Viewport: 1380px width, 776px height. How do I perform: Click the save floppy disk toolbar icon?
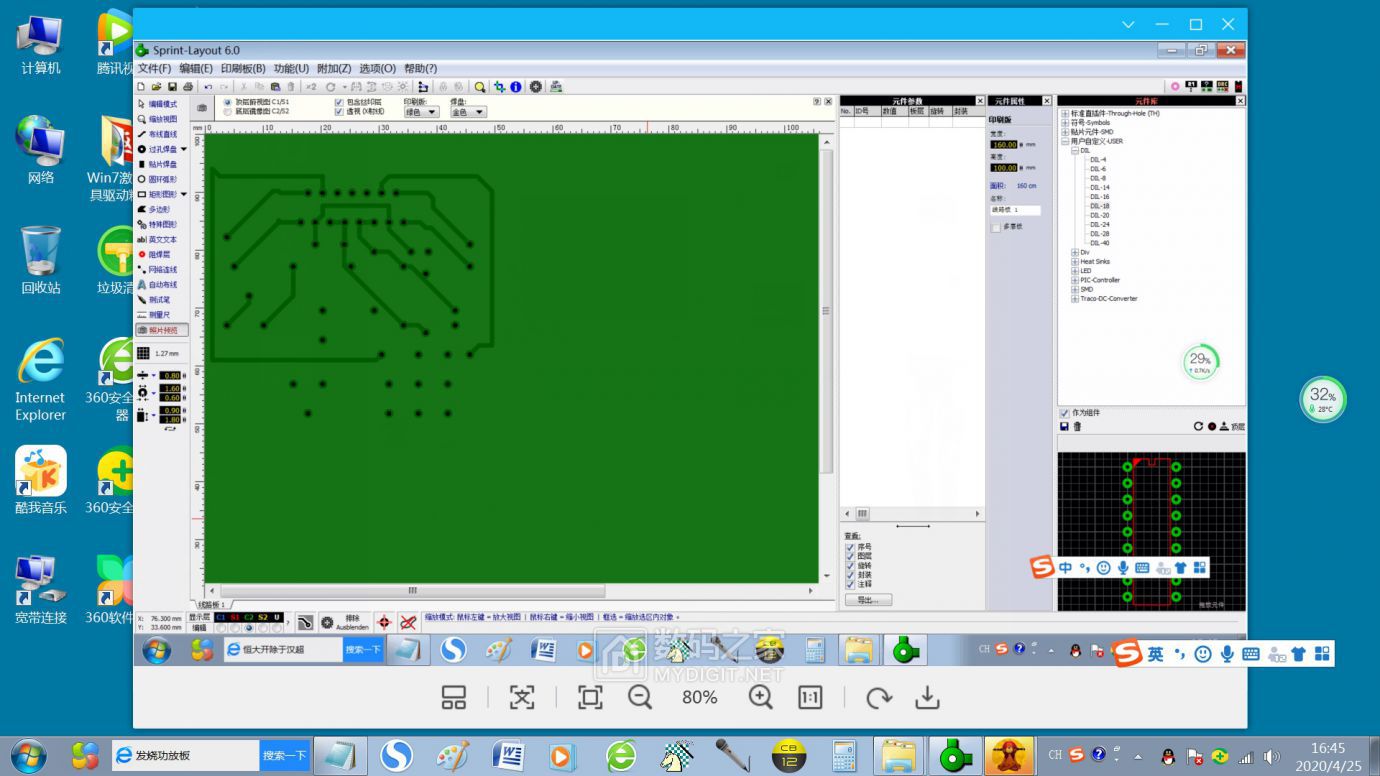(x=173, y=87)
